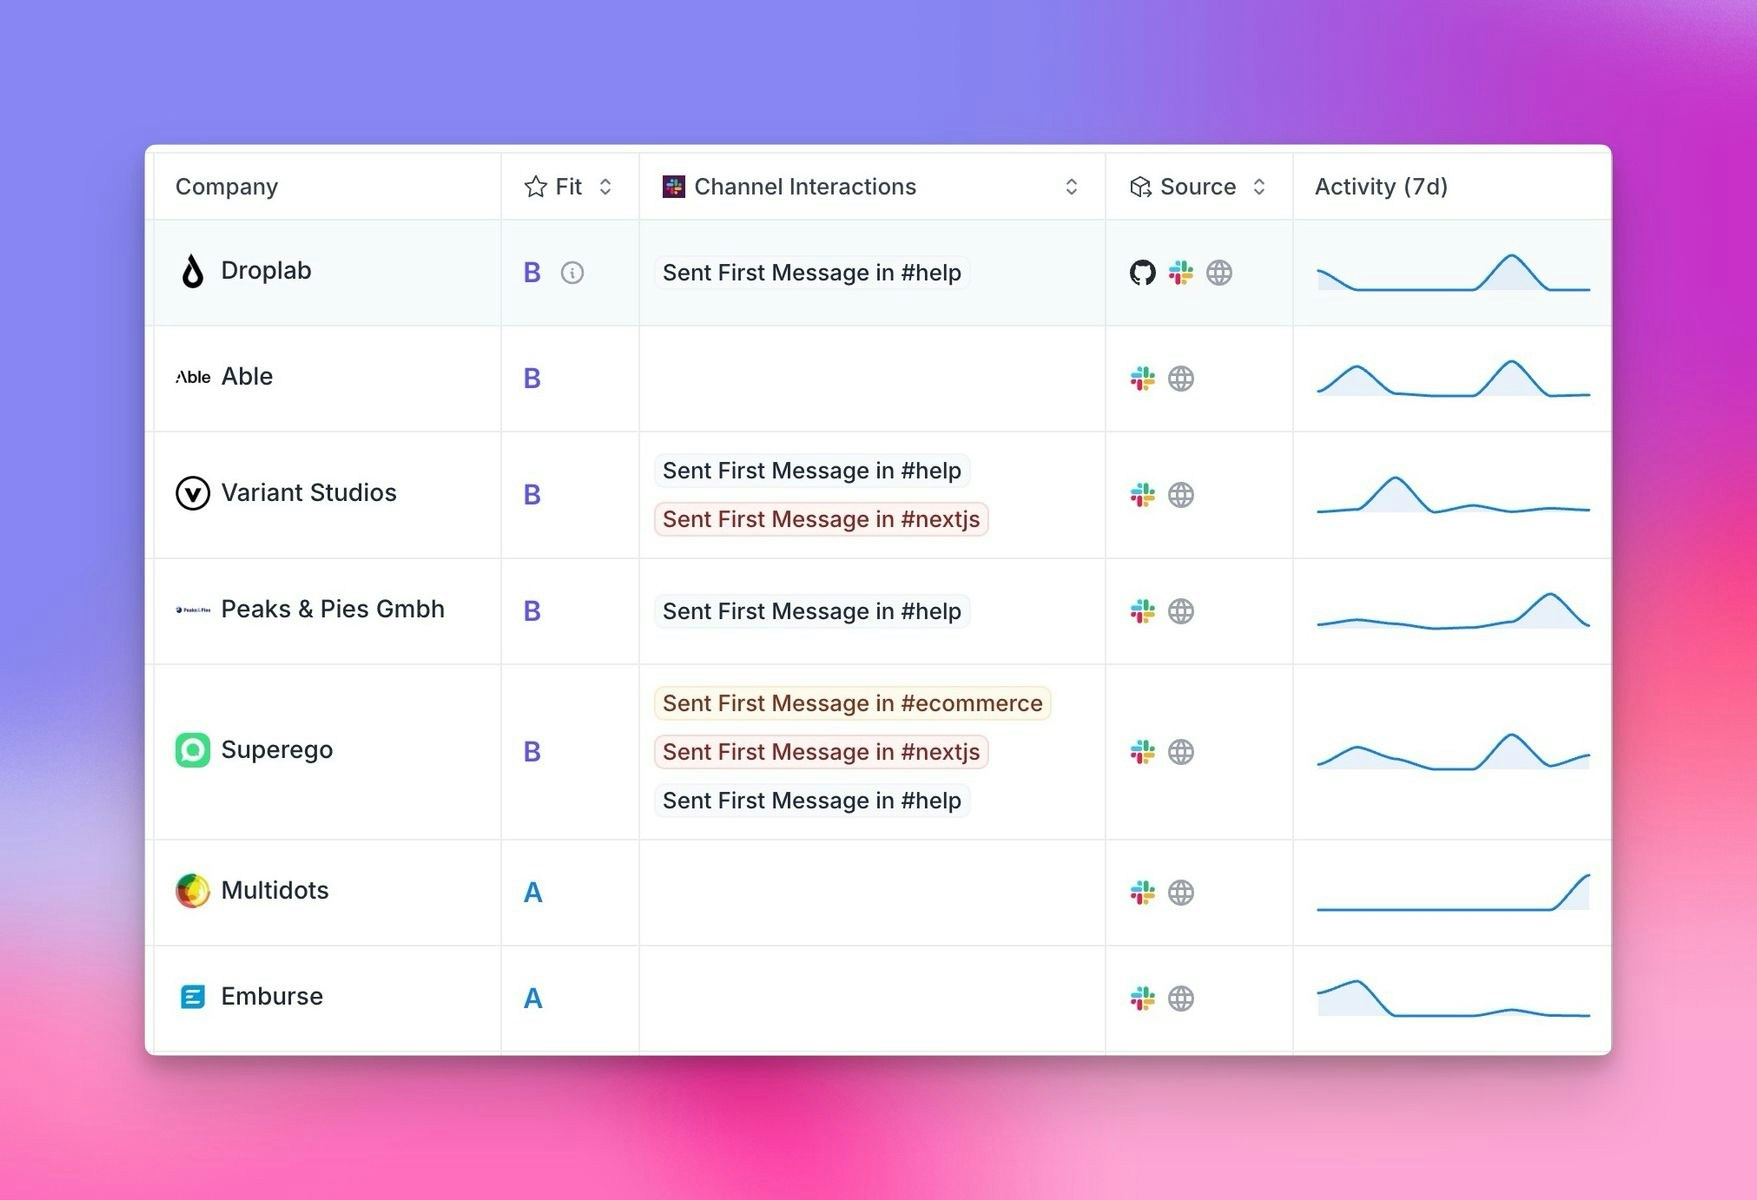1757x1200 pixels.
Task: Select the Slack source icon for Able
Action: click(1141, 378)
